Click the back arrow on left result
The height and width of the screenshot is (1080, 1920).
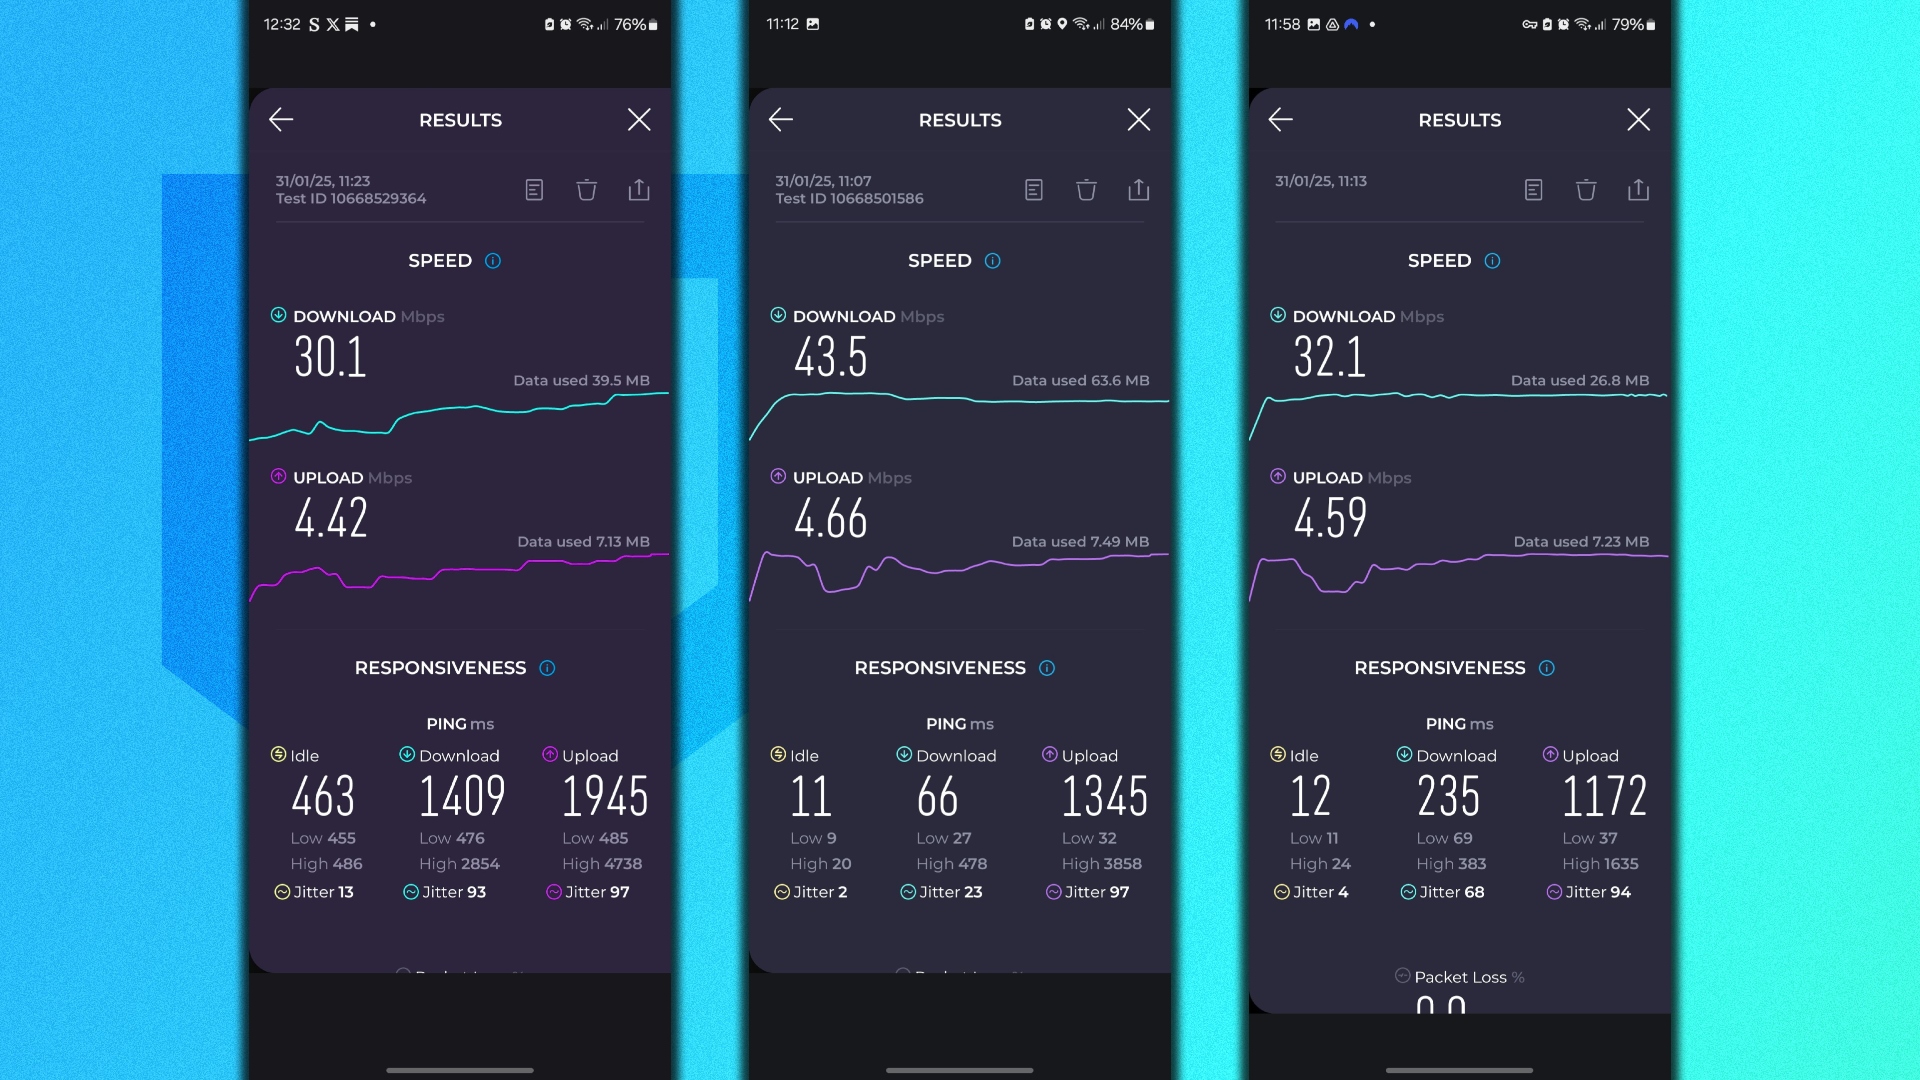tap(281, 119)
